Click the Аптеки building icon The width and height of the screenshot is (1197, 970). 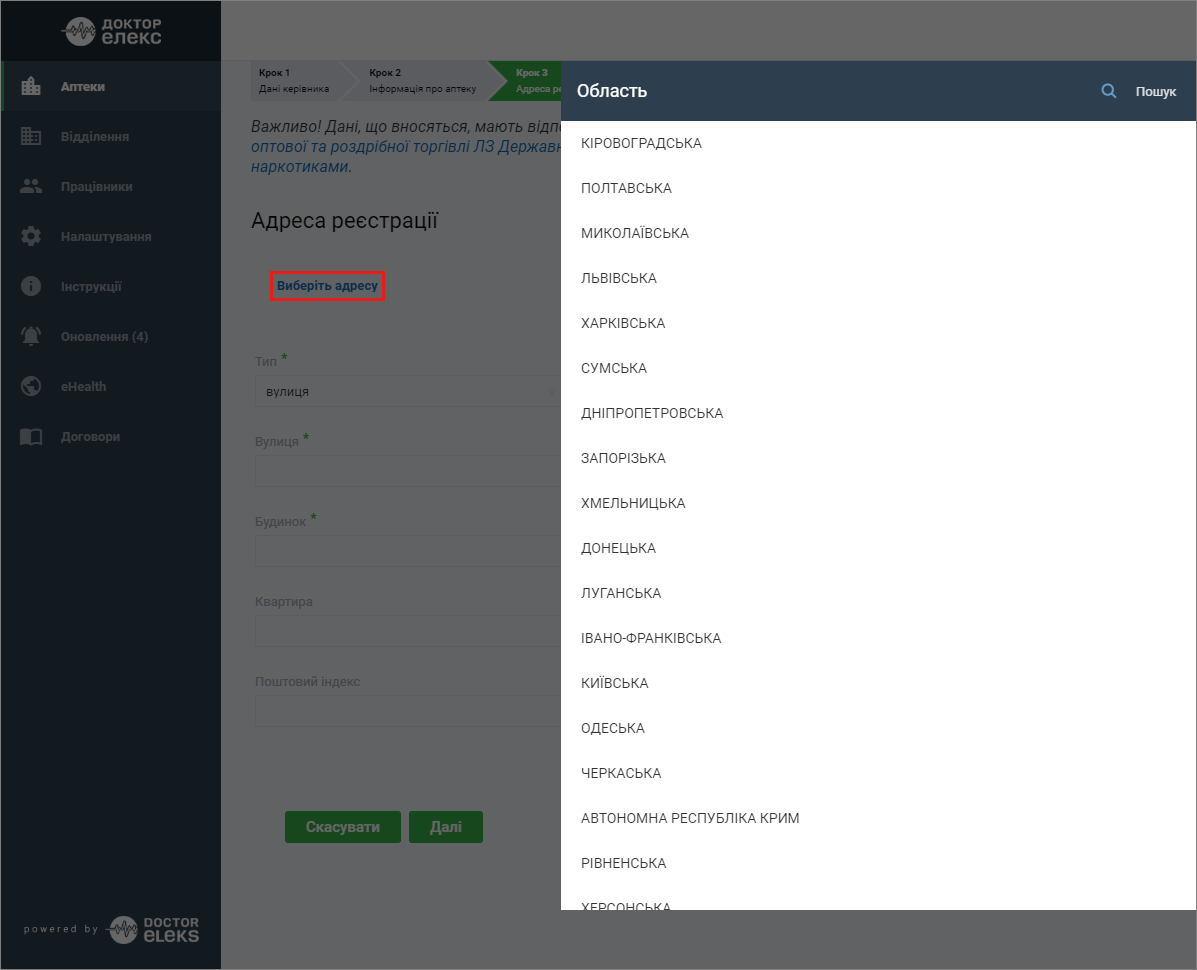31,86
